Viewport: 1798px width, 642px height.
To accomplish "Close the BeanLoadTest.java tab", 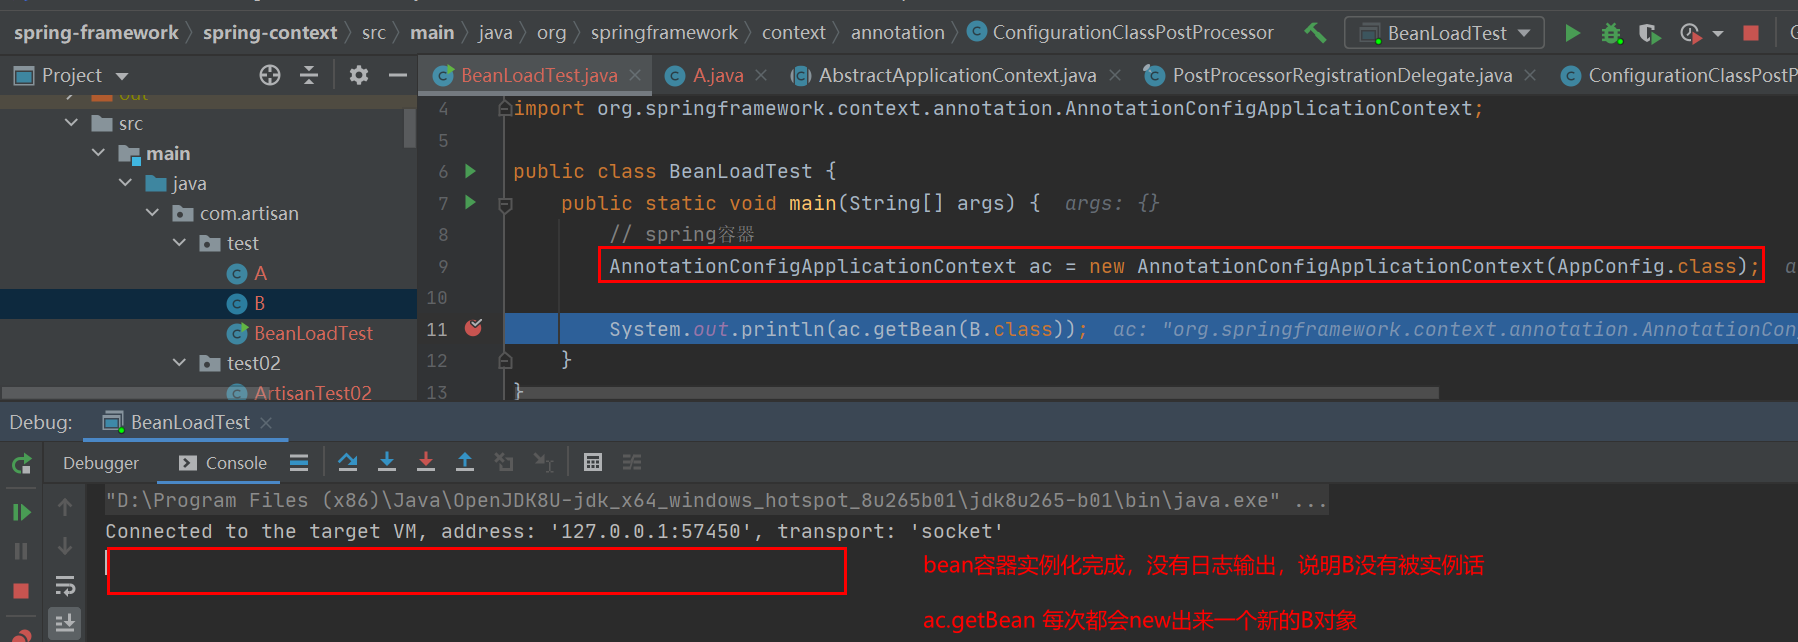I will pyautogui.click(x=635, y=75).
